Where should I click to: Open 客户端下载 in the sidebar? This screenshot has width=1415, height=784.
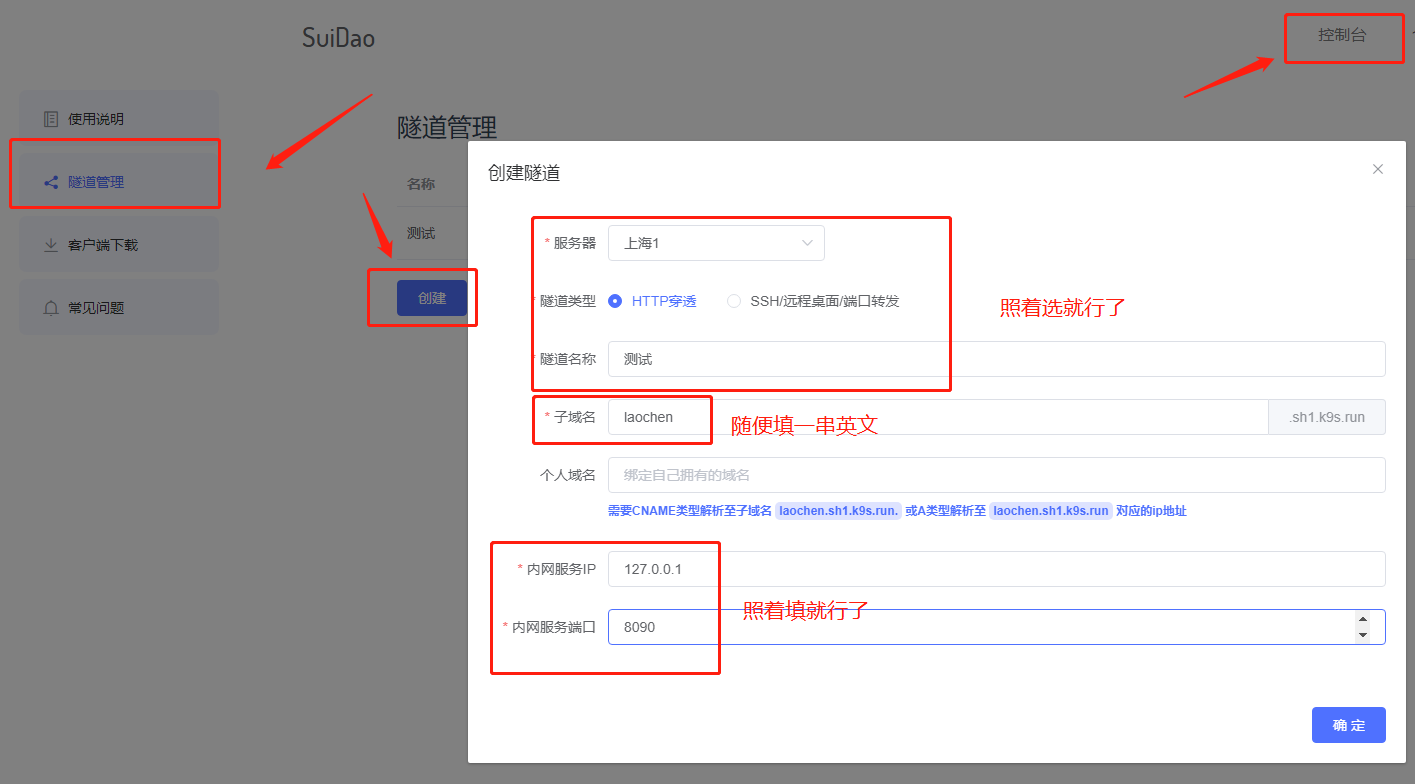119,245
